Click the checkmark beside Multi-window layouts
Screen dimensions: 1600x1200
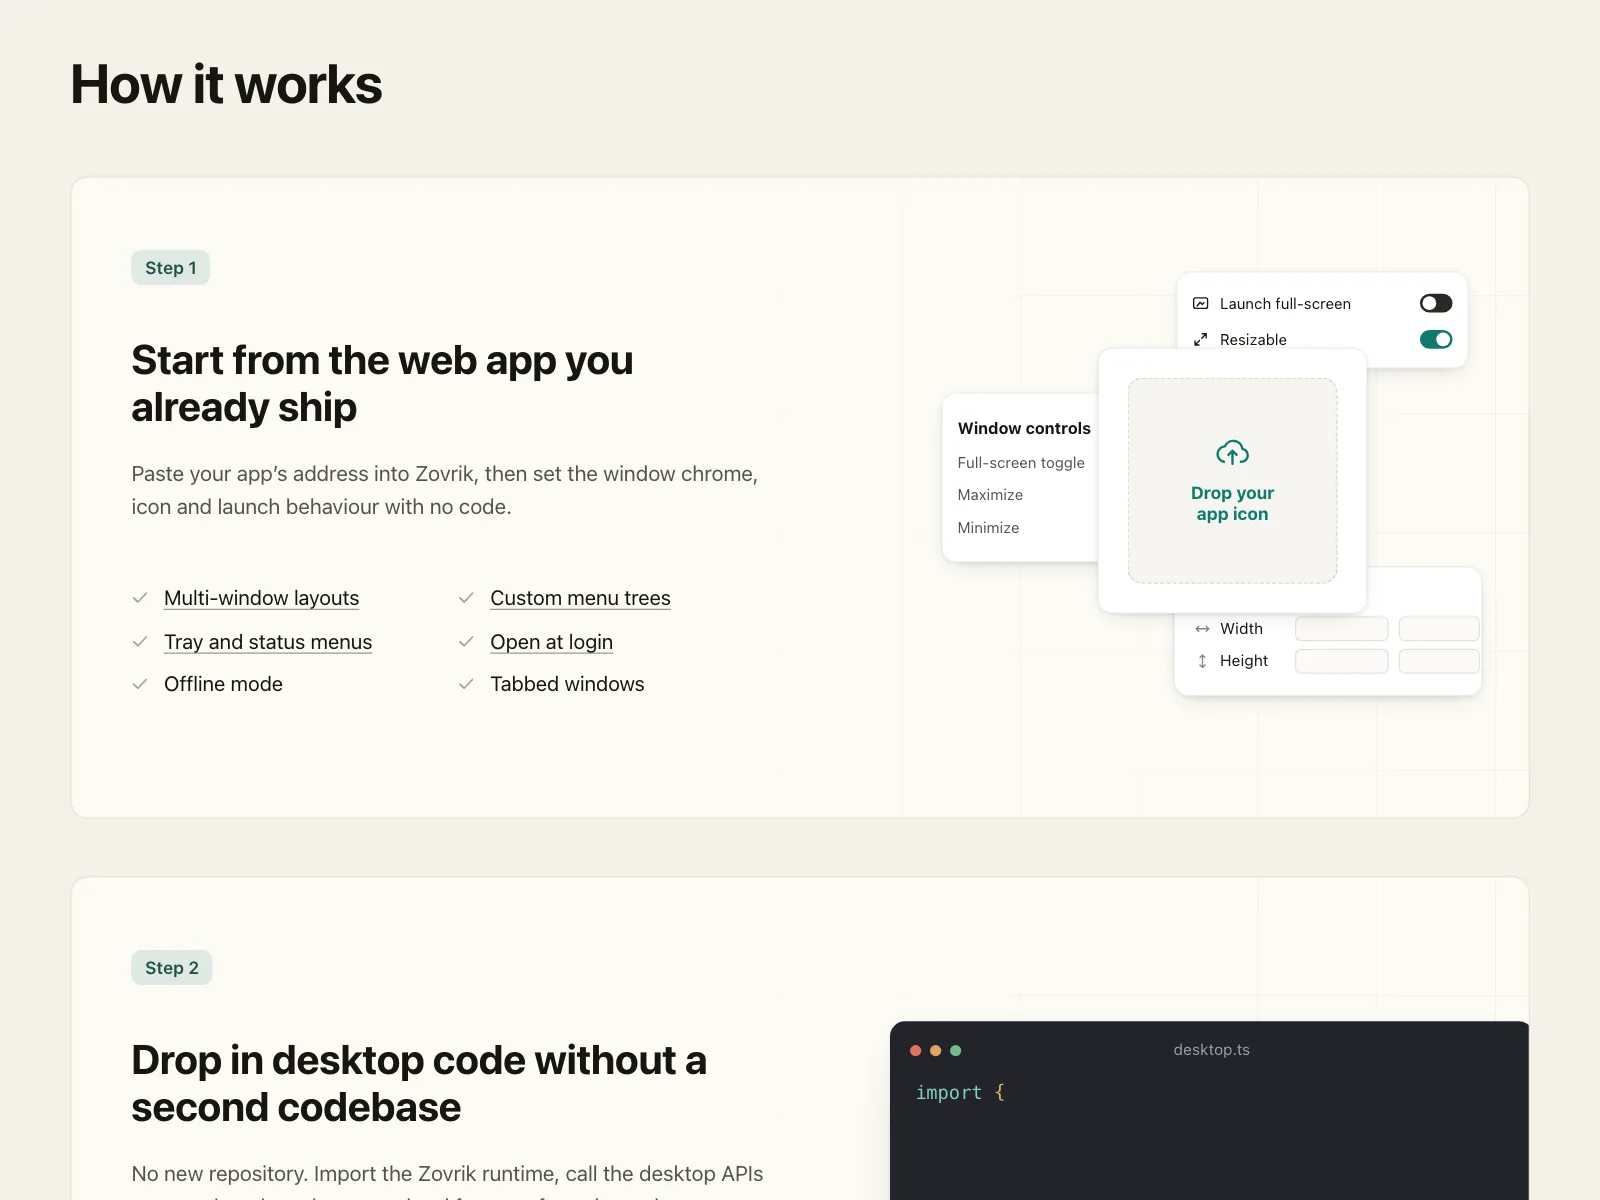[x=140, y=598]
